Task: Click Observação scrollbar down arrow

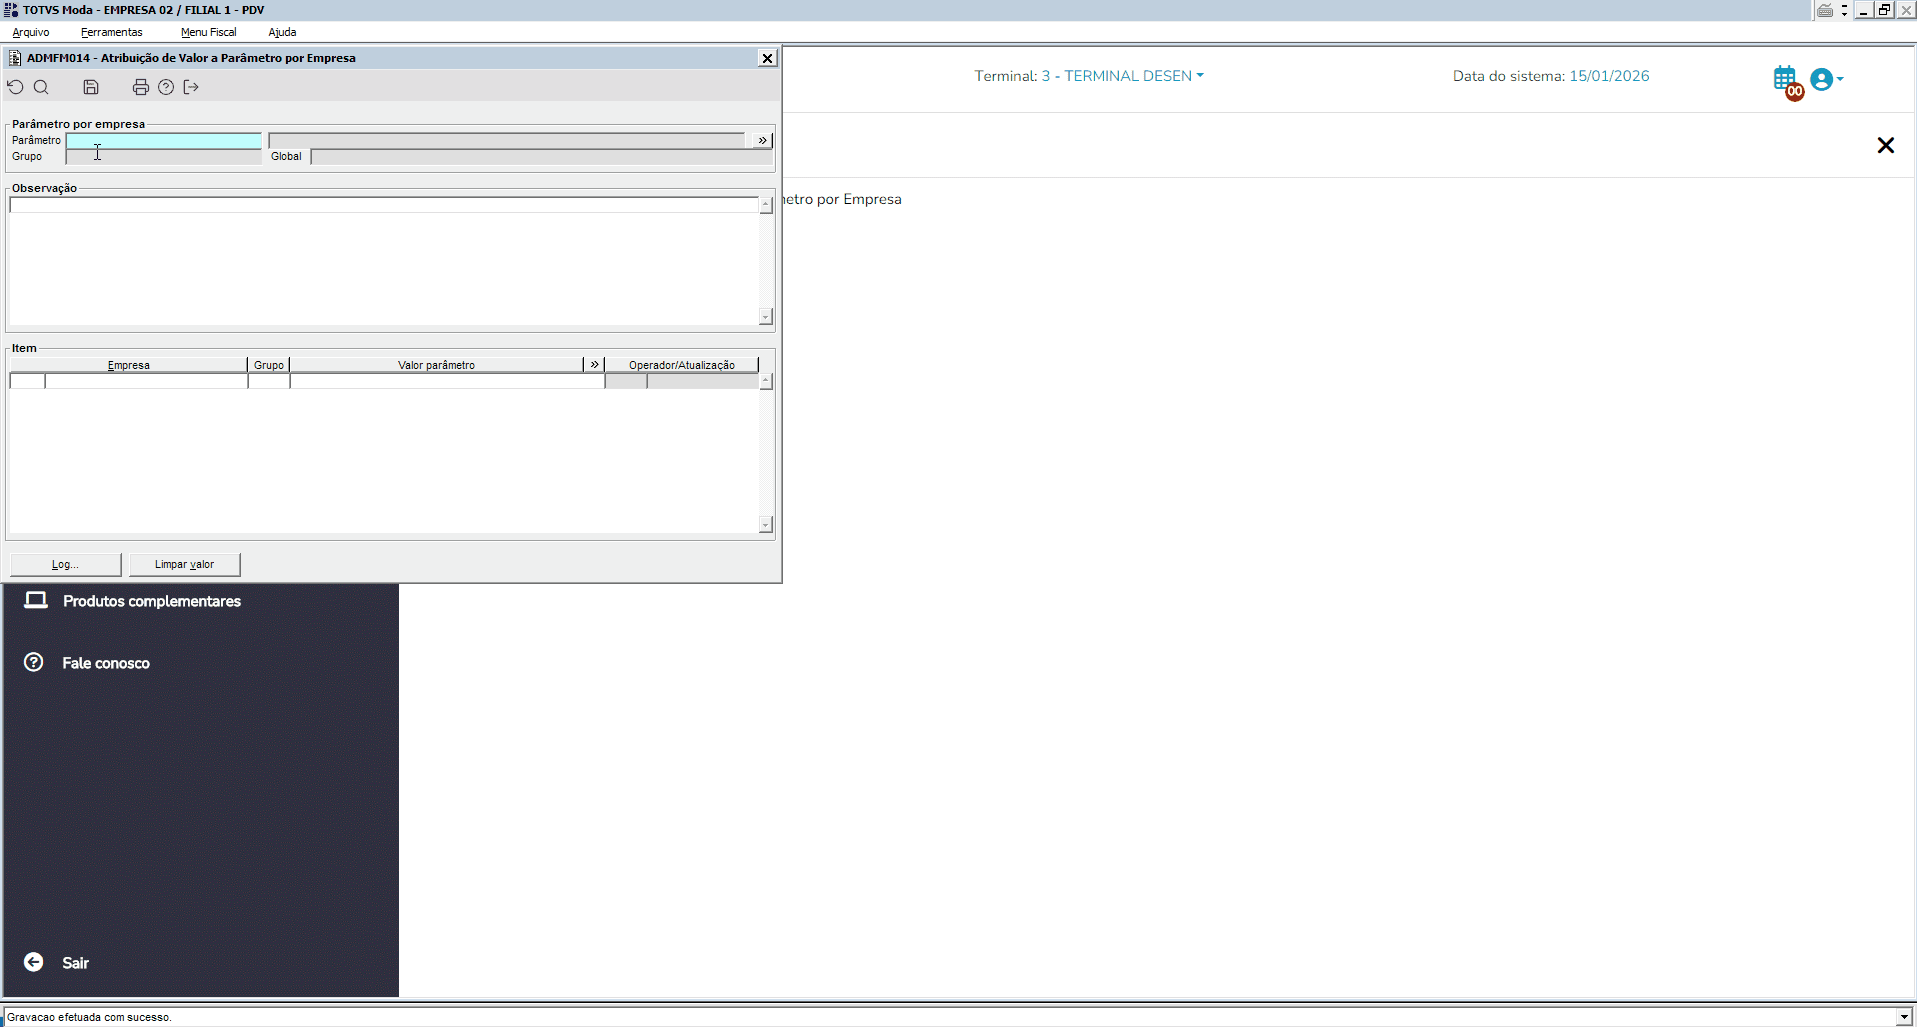Action: [x=766, y=317]
